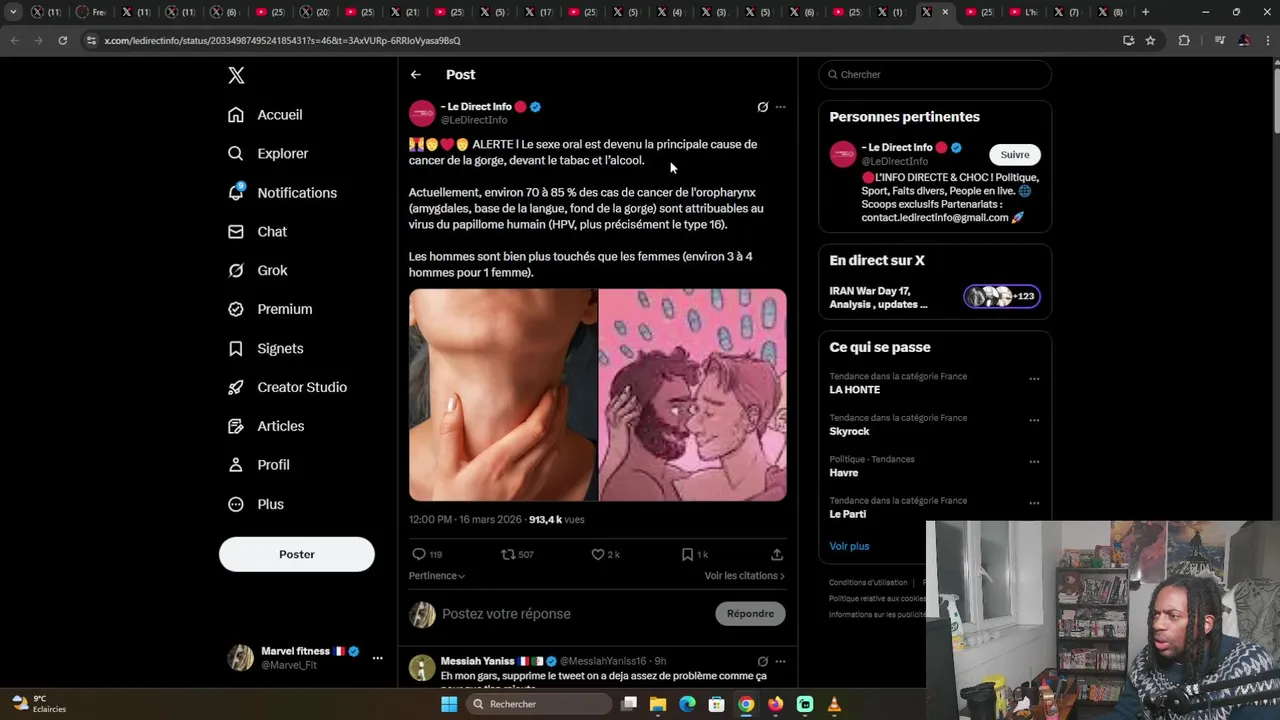Open the weather widget showing 9°C

[40, 704]
